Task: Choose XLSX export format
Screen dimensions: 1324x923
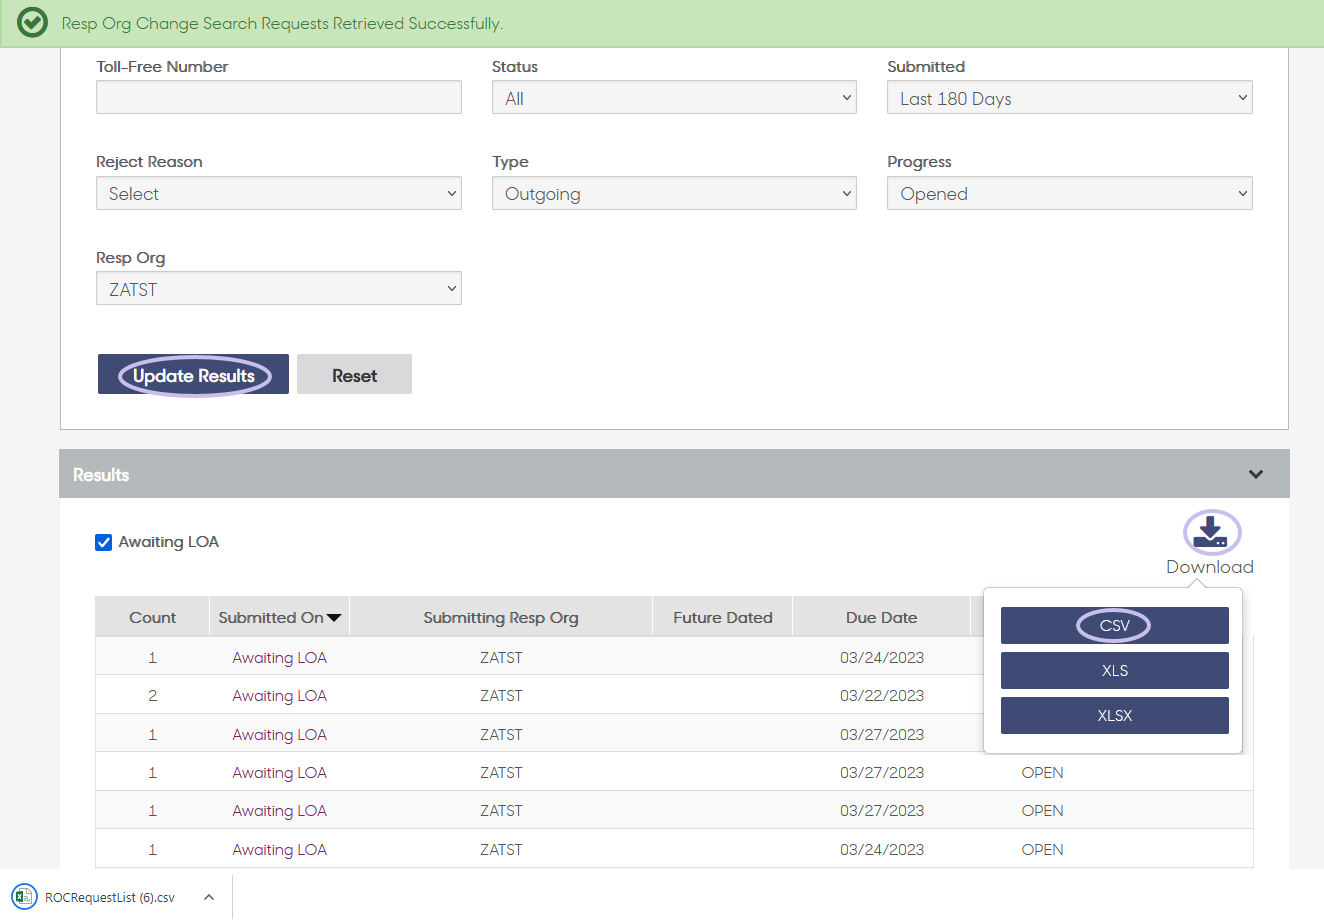Action: click(1114, 715)
